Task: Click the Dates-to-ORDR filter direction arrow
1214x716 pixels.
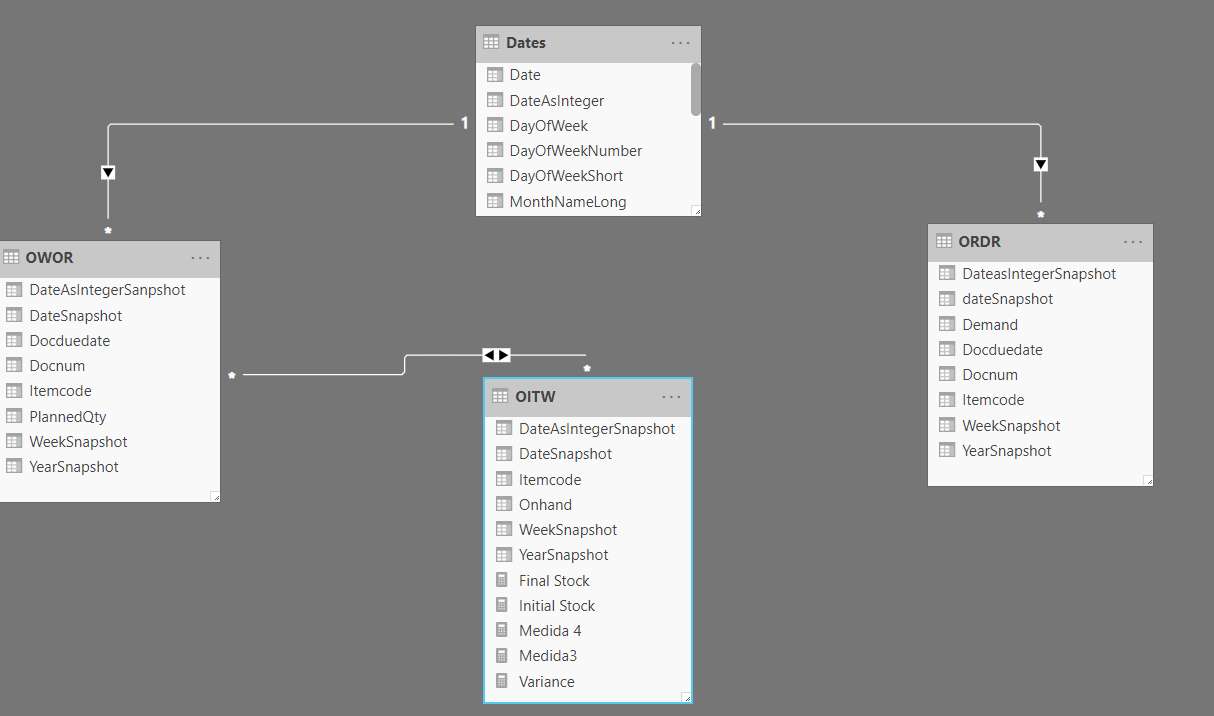Action: (1041, 164)
